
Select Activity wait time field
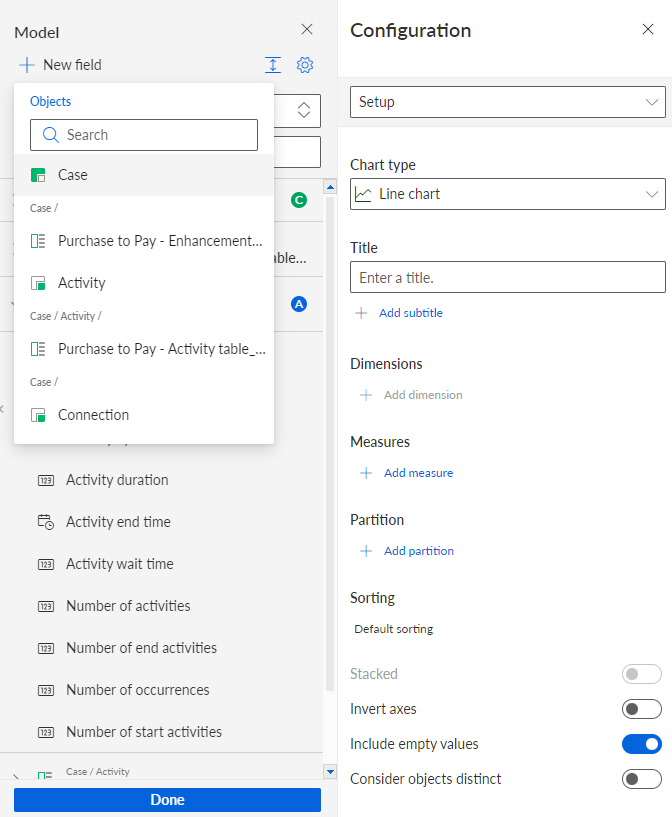[120, 564]
